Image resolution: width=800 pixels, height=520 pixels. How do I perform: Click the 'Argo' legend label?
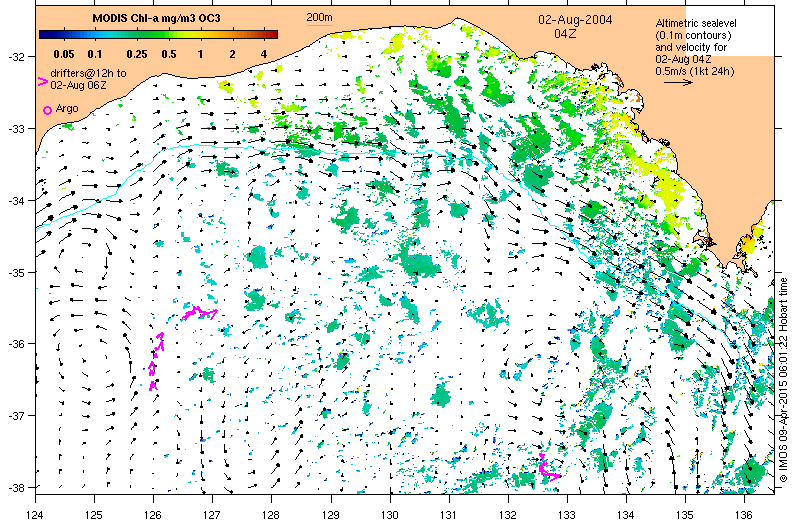coord(67,108)
